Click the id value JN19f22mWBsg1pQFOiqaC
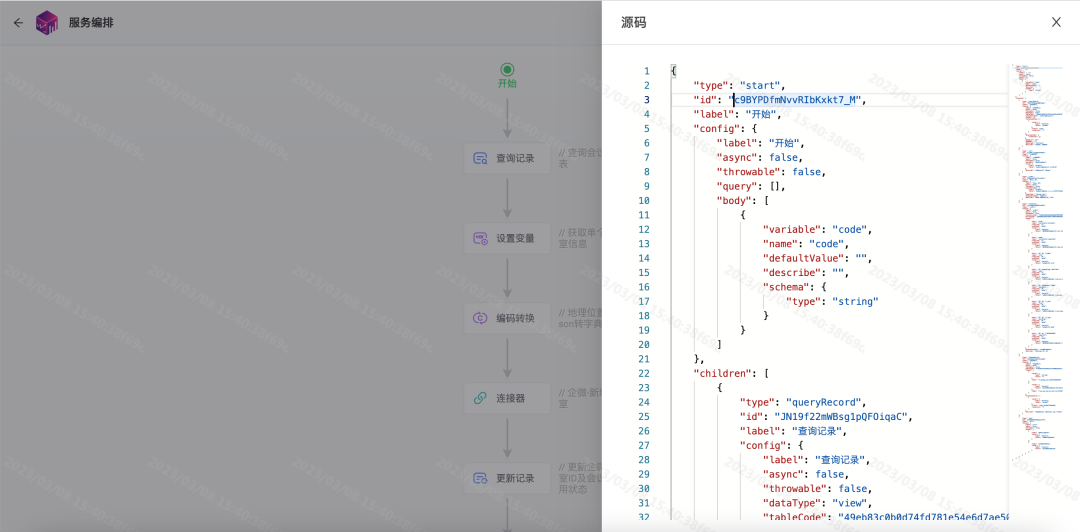The image size is (1080, 532). pyautogui.click(x=840, y=417)
